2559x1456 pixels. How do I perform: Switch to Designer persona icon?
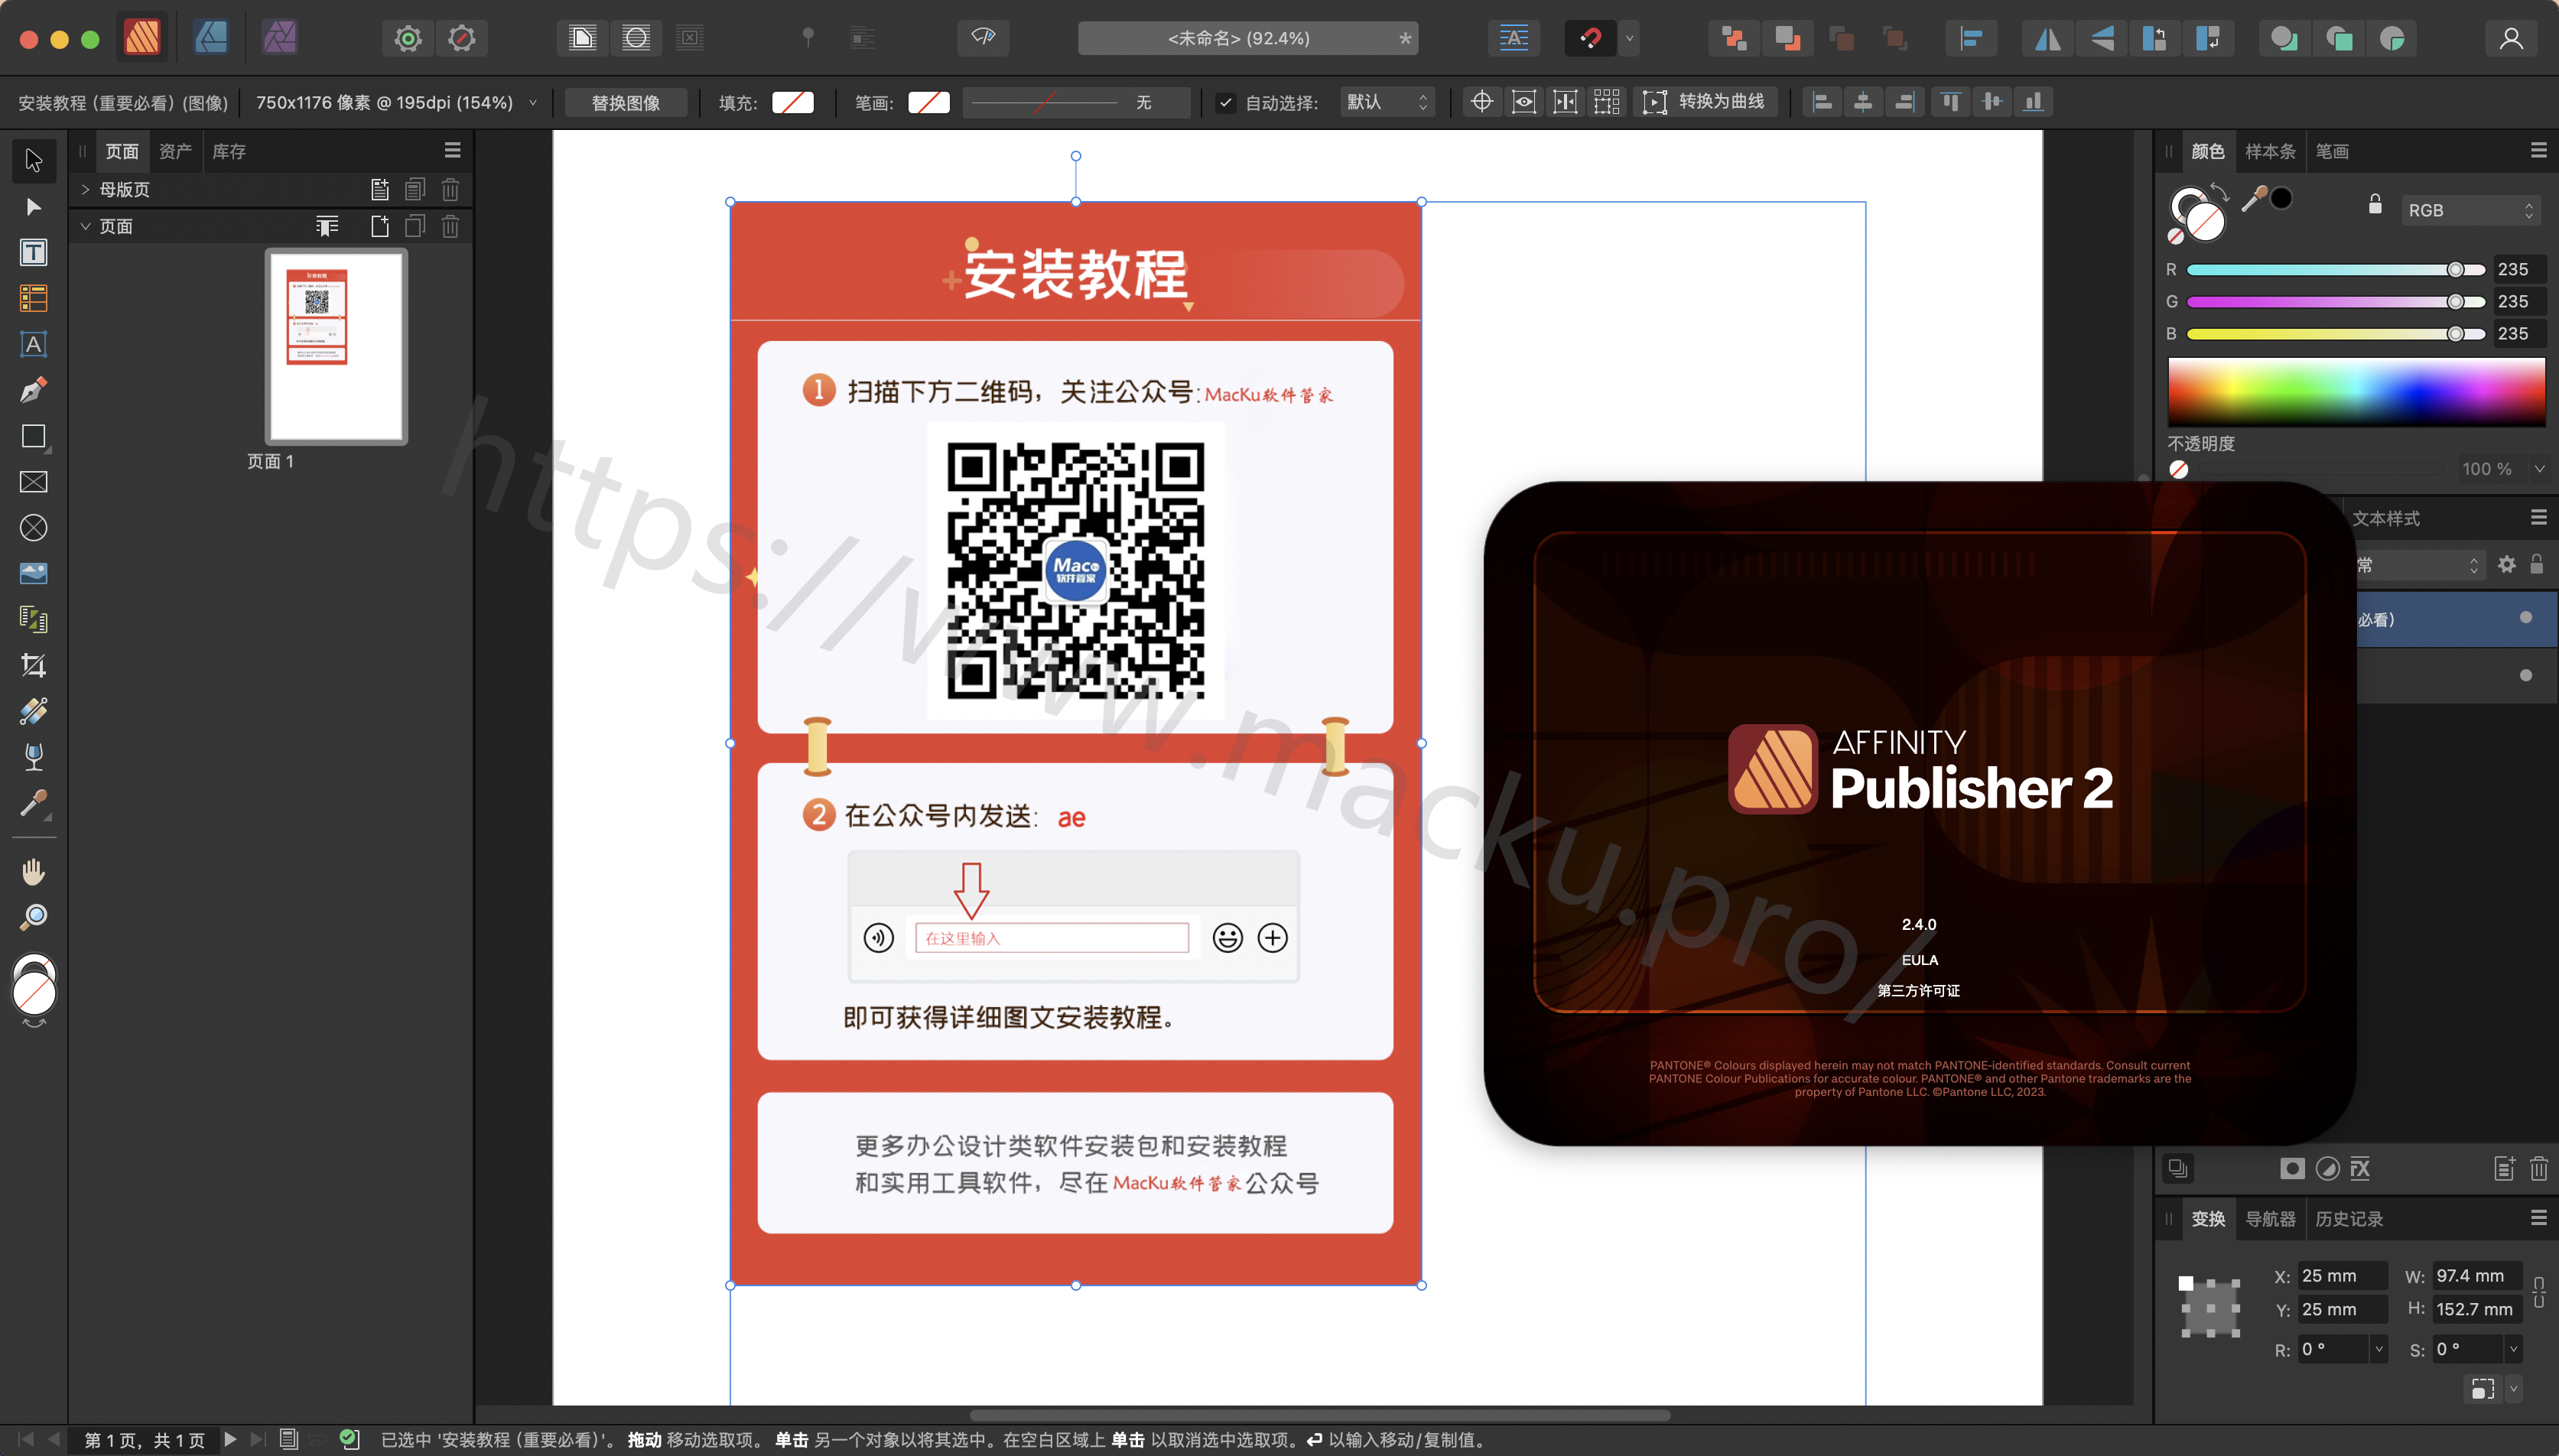tap(210, 38)
